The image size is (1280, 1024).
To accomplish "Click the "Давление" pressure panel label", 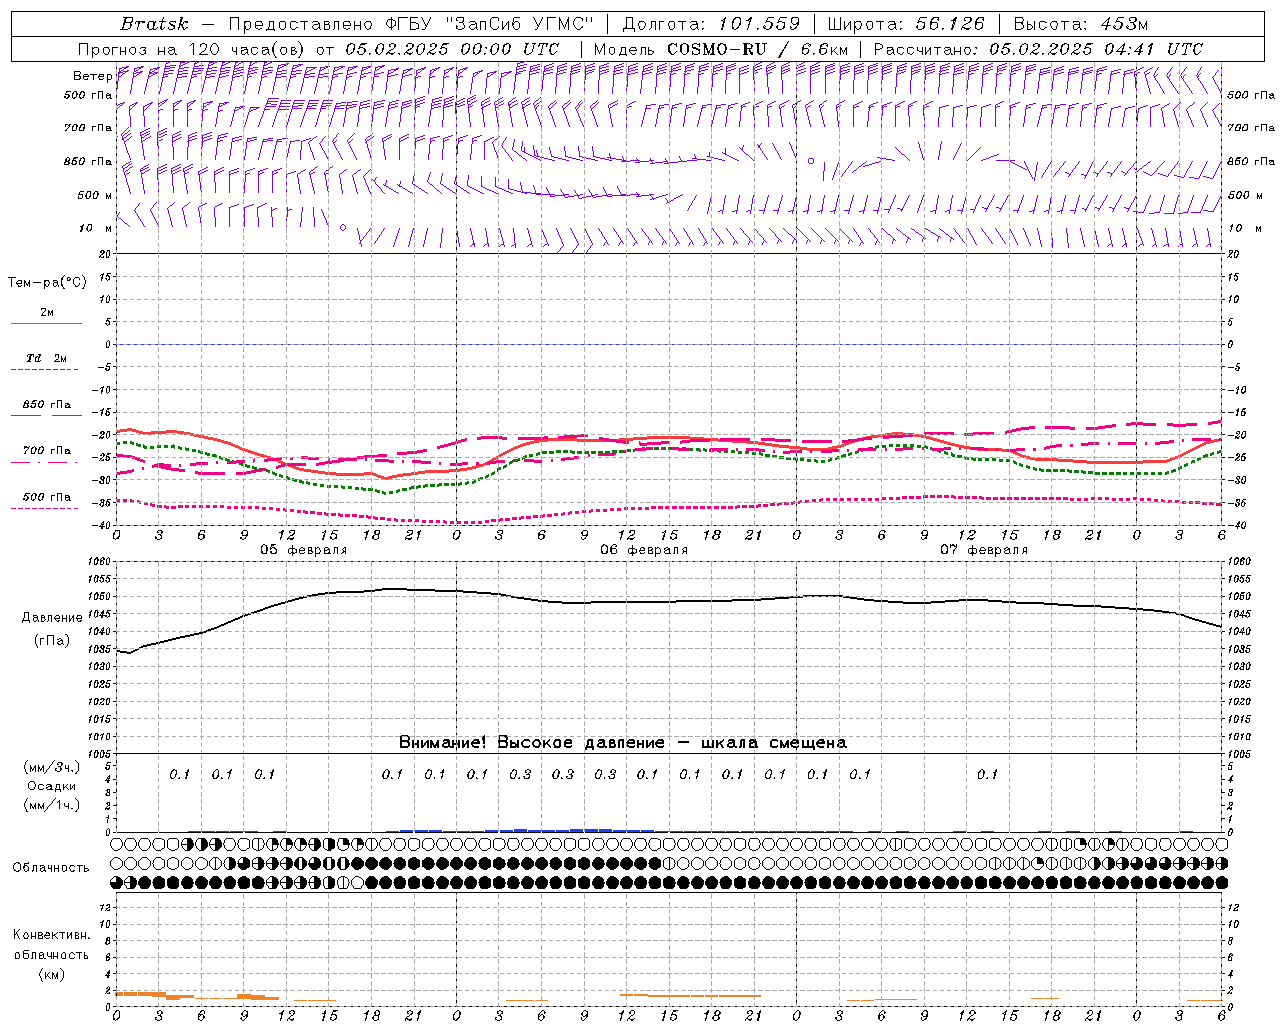I will 52,618.
